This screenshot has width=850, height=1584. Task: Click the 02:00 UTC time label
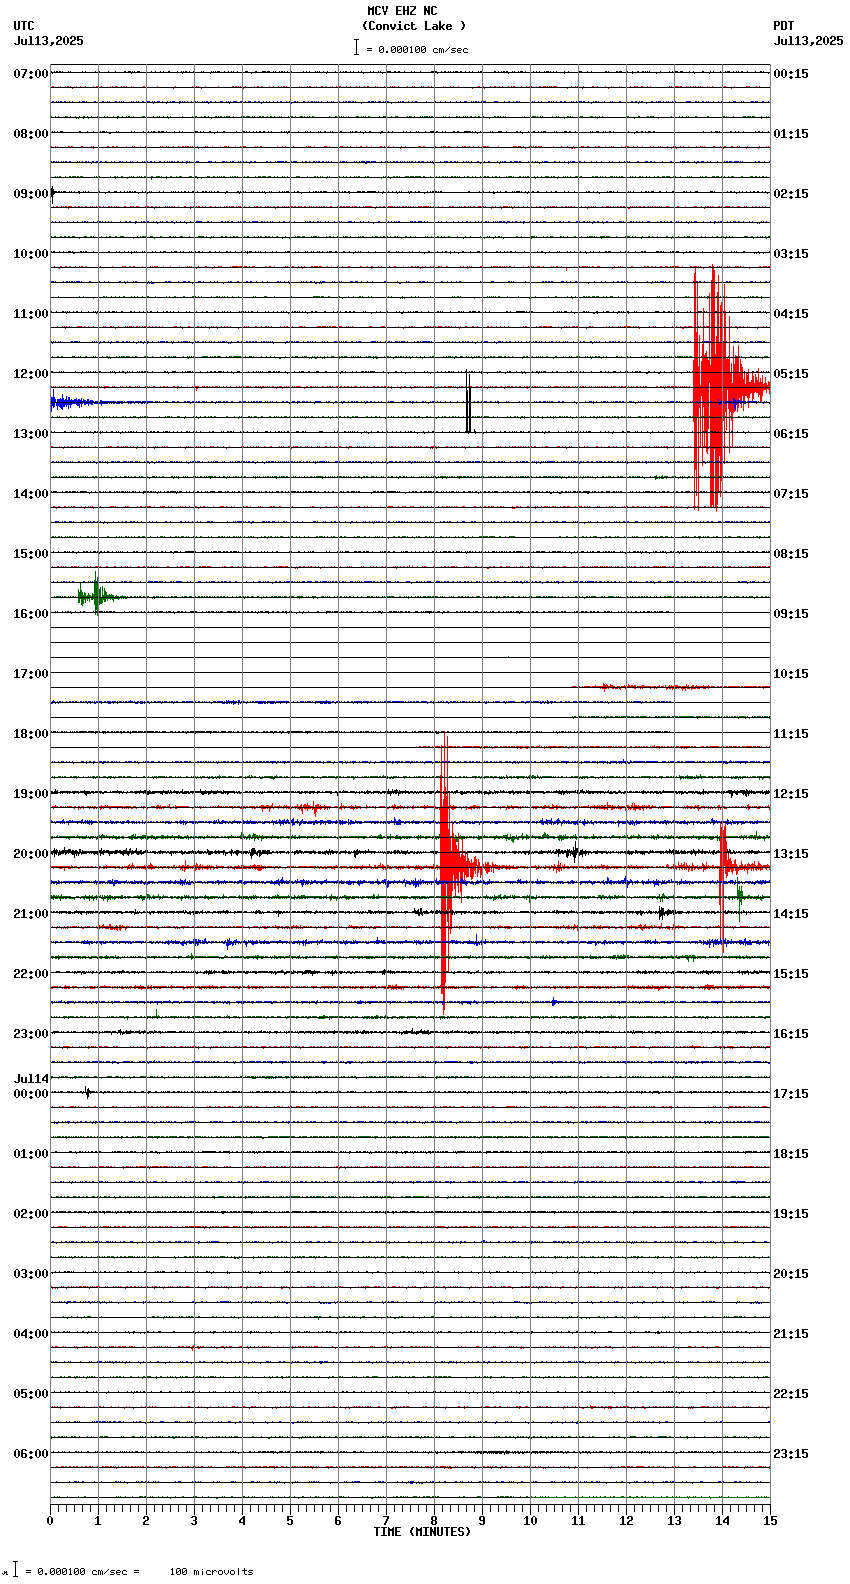[31, 1214]
